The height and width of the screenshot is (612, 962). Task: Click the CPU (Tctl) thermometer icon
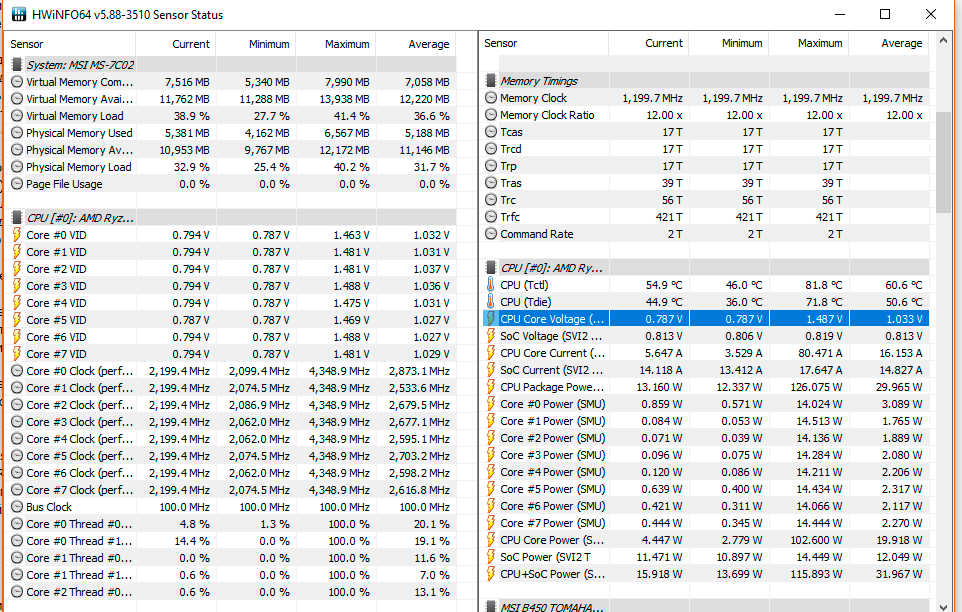[490, 285]
